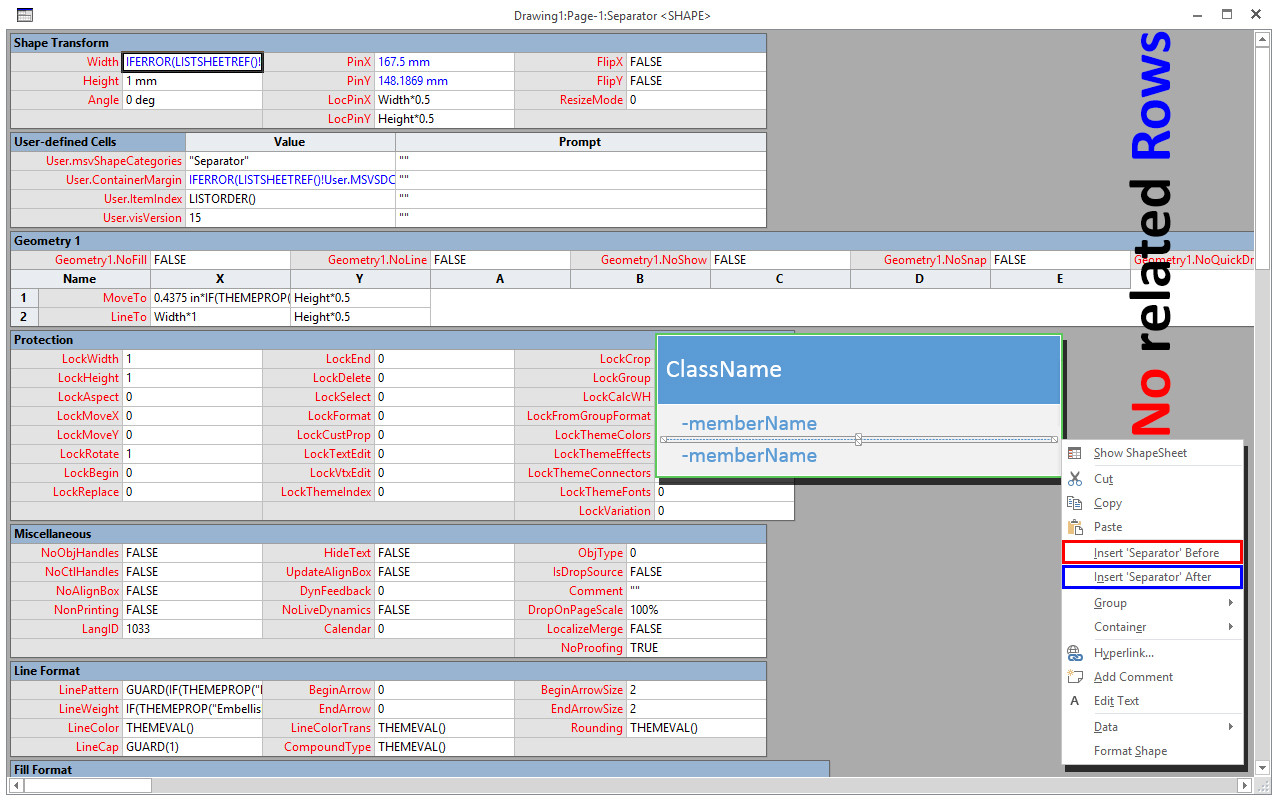Click the LockRotate value cell
Image resolution: width=1278 pixels, height=801 pixels.
coord(192,454)
